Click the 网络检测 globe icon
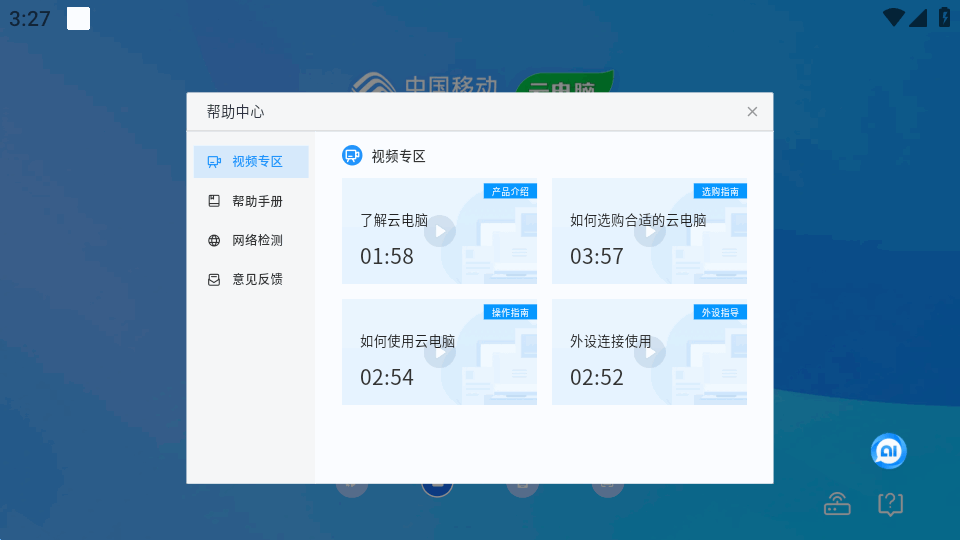 pos(214,240)
